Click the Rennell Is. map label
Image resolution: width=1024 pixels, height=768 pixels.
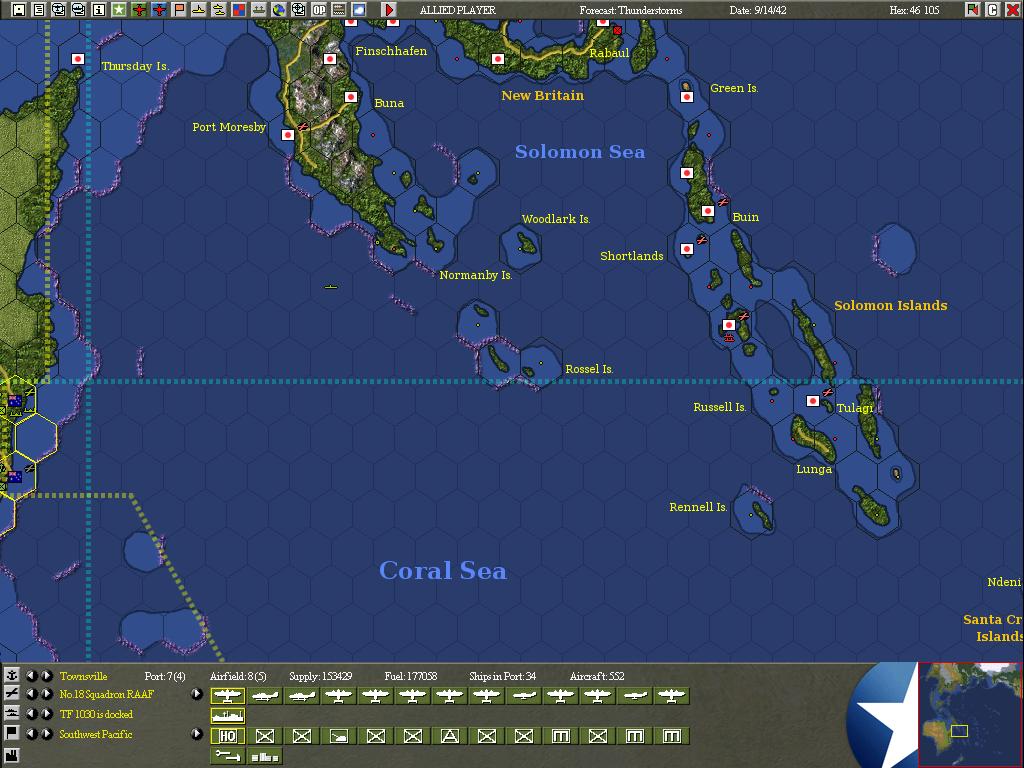point(698,507)
